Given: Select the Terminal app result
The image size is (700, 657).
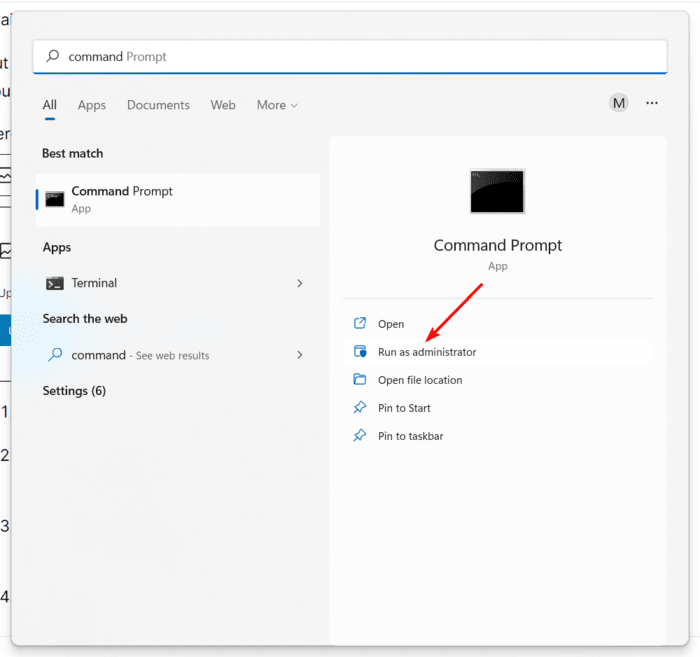Looking at the screenshot, I should pos(178,283).
